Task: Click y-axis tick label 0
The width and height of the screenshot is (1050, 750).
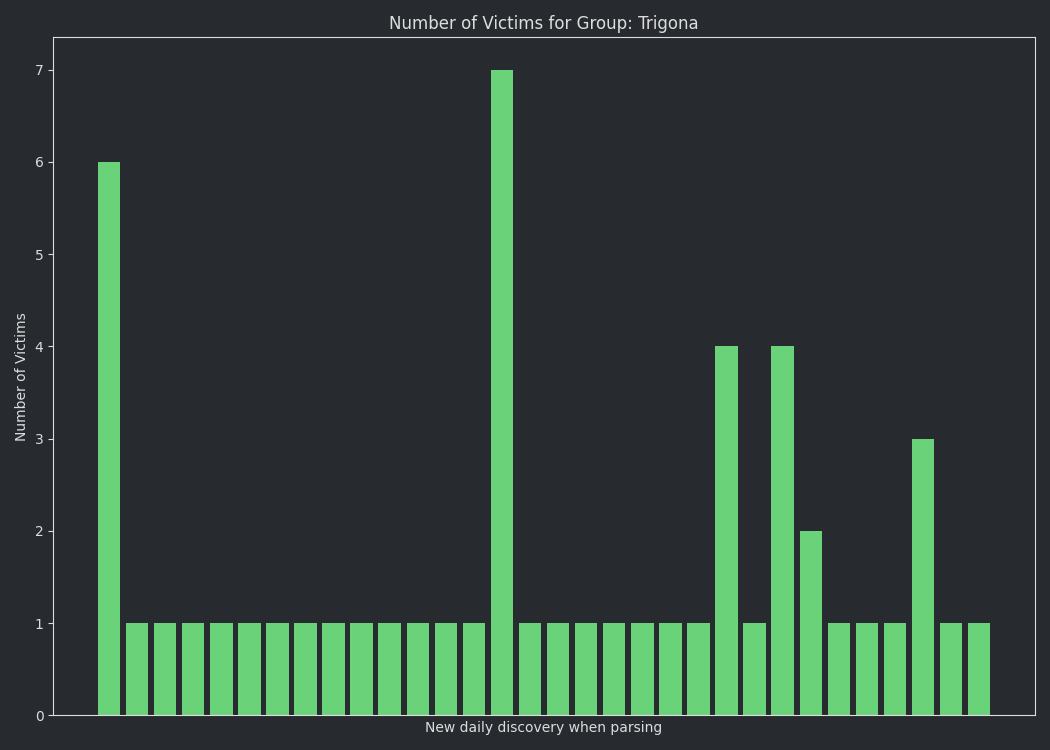Action: tap(40, 716)
